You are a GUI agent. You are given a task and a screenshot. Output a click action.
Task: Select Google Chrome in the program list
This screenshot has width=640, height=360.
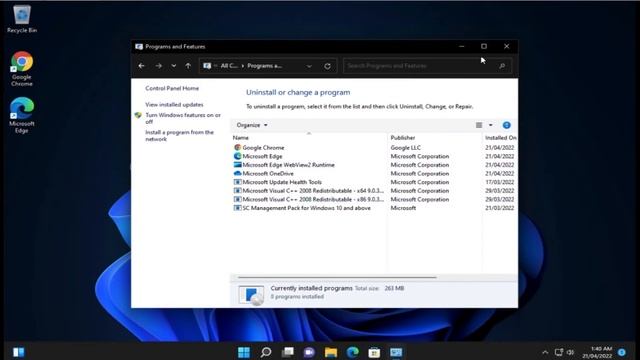(x=263, y=147)
